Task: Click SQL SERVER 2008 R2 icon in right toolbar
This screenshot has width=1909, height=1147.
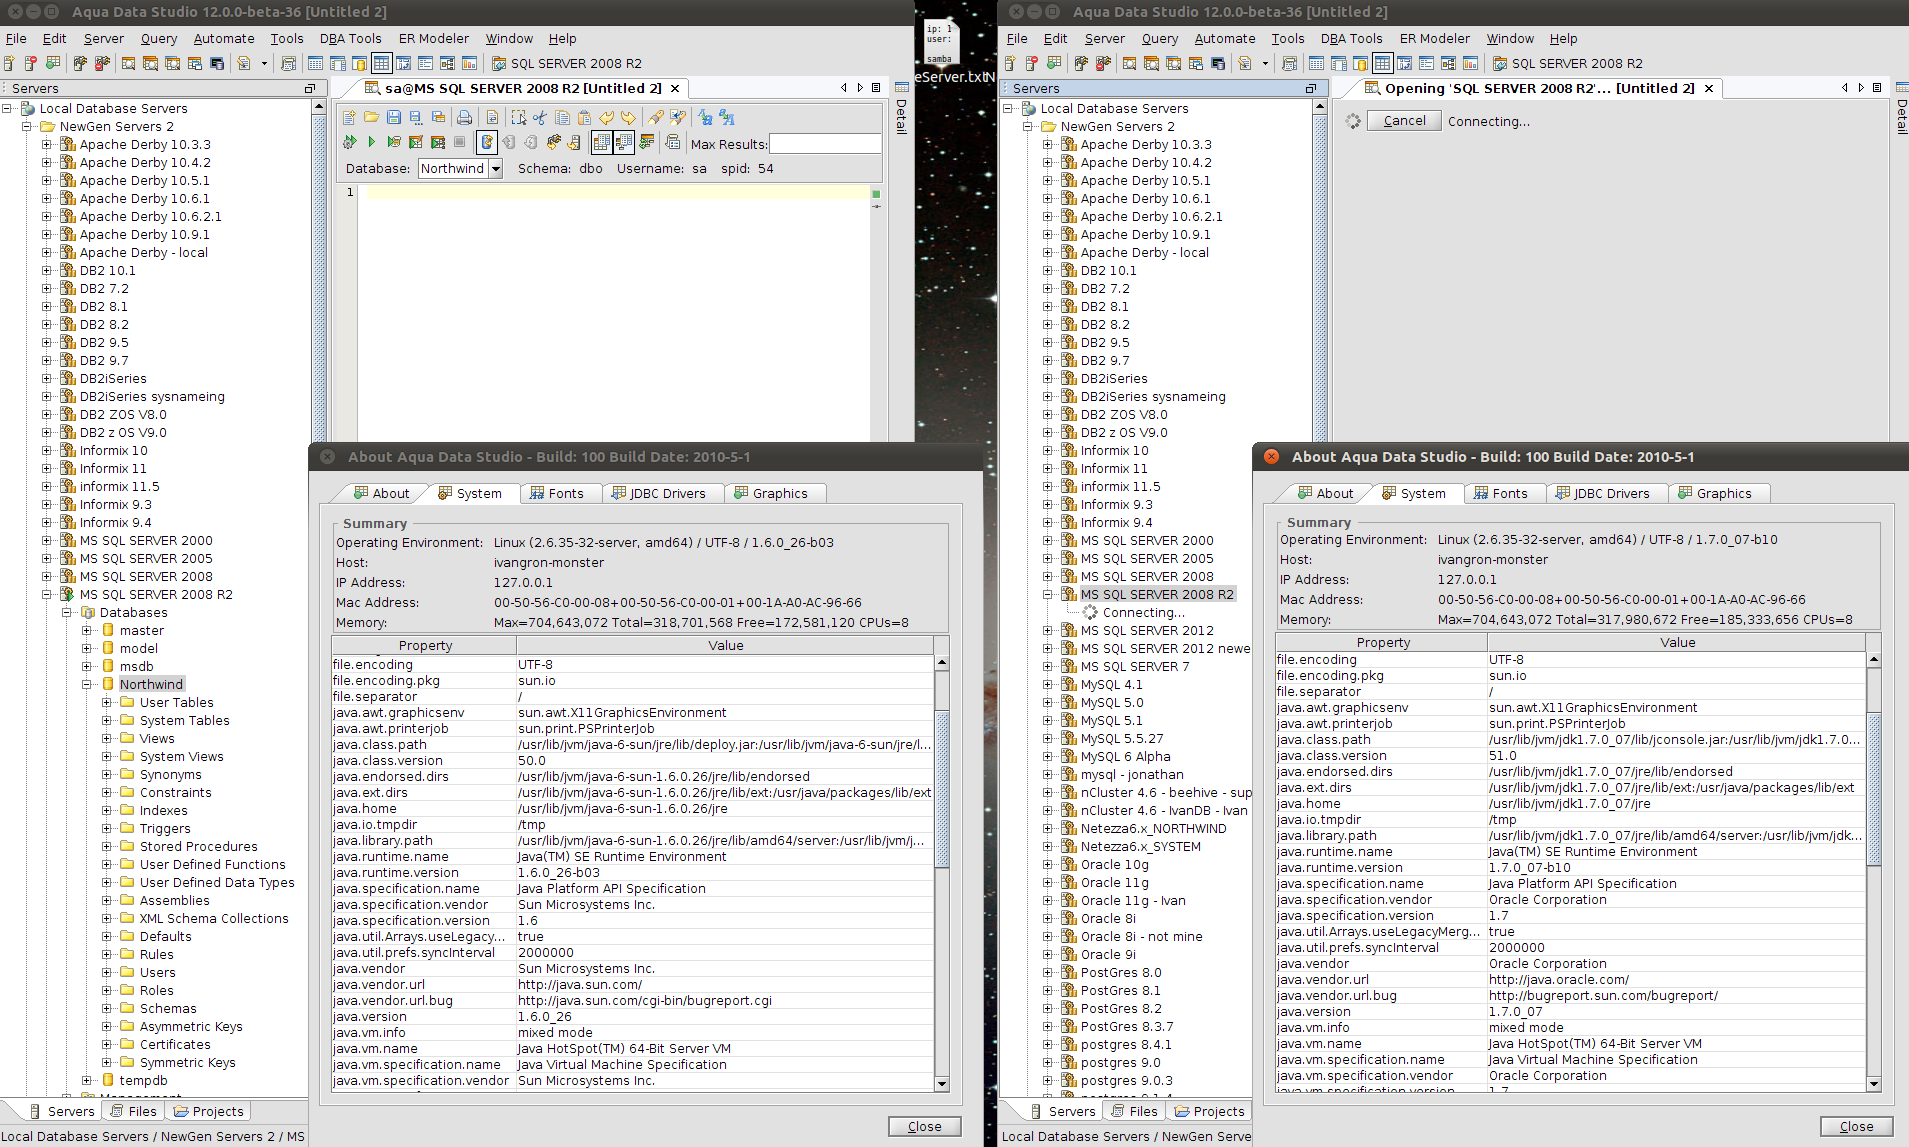Action: (1500, 63)
